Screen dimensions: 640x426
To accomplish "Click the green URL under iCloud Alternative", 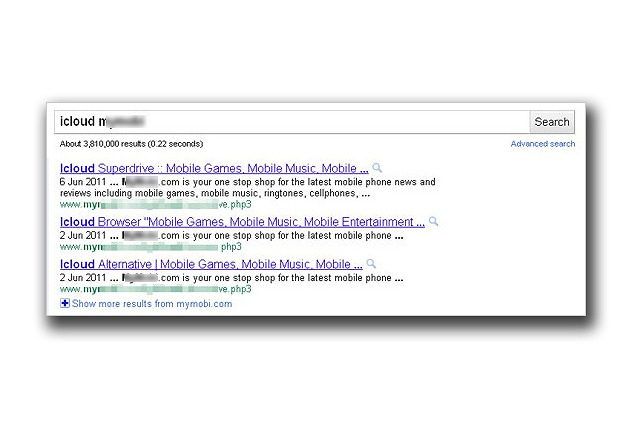I will pyautogui.click(x=155, y=289).
